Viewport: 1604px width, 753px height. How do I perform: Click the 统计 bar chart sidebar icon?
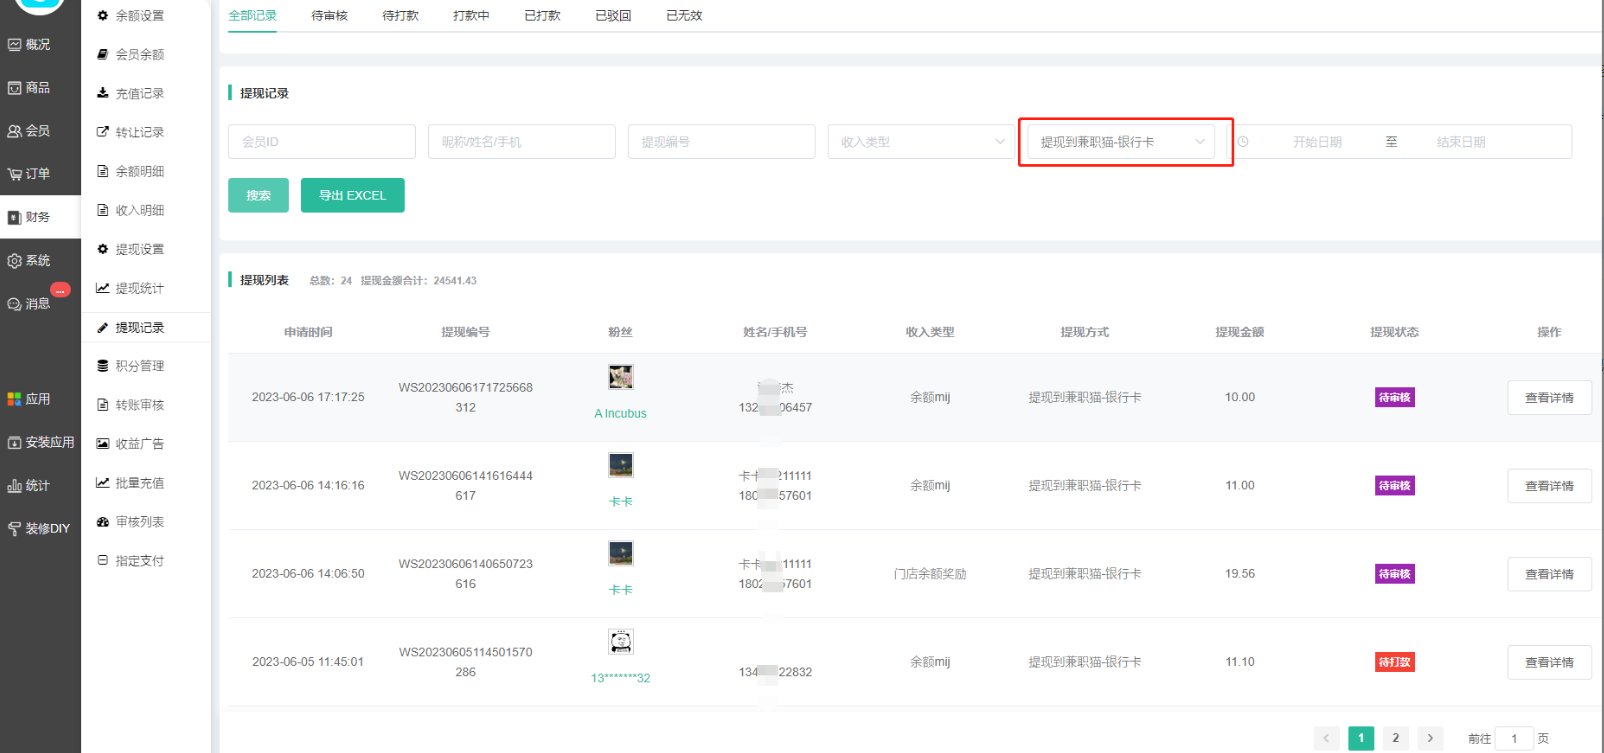(x=15, y=486)
